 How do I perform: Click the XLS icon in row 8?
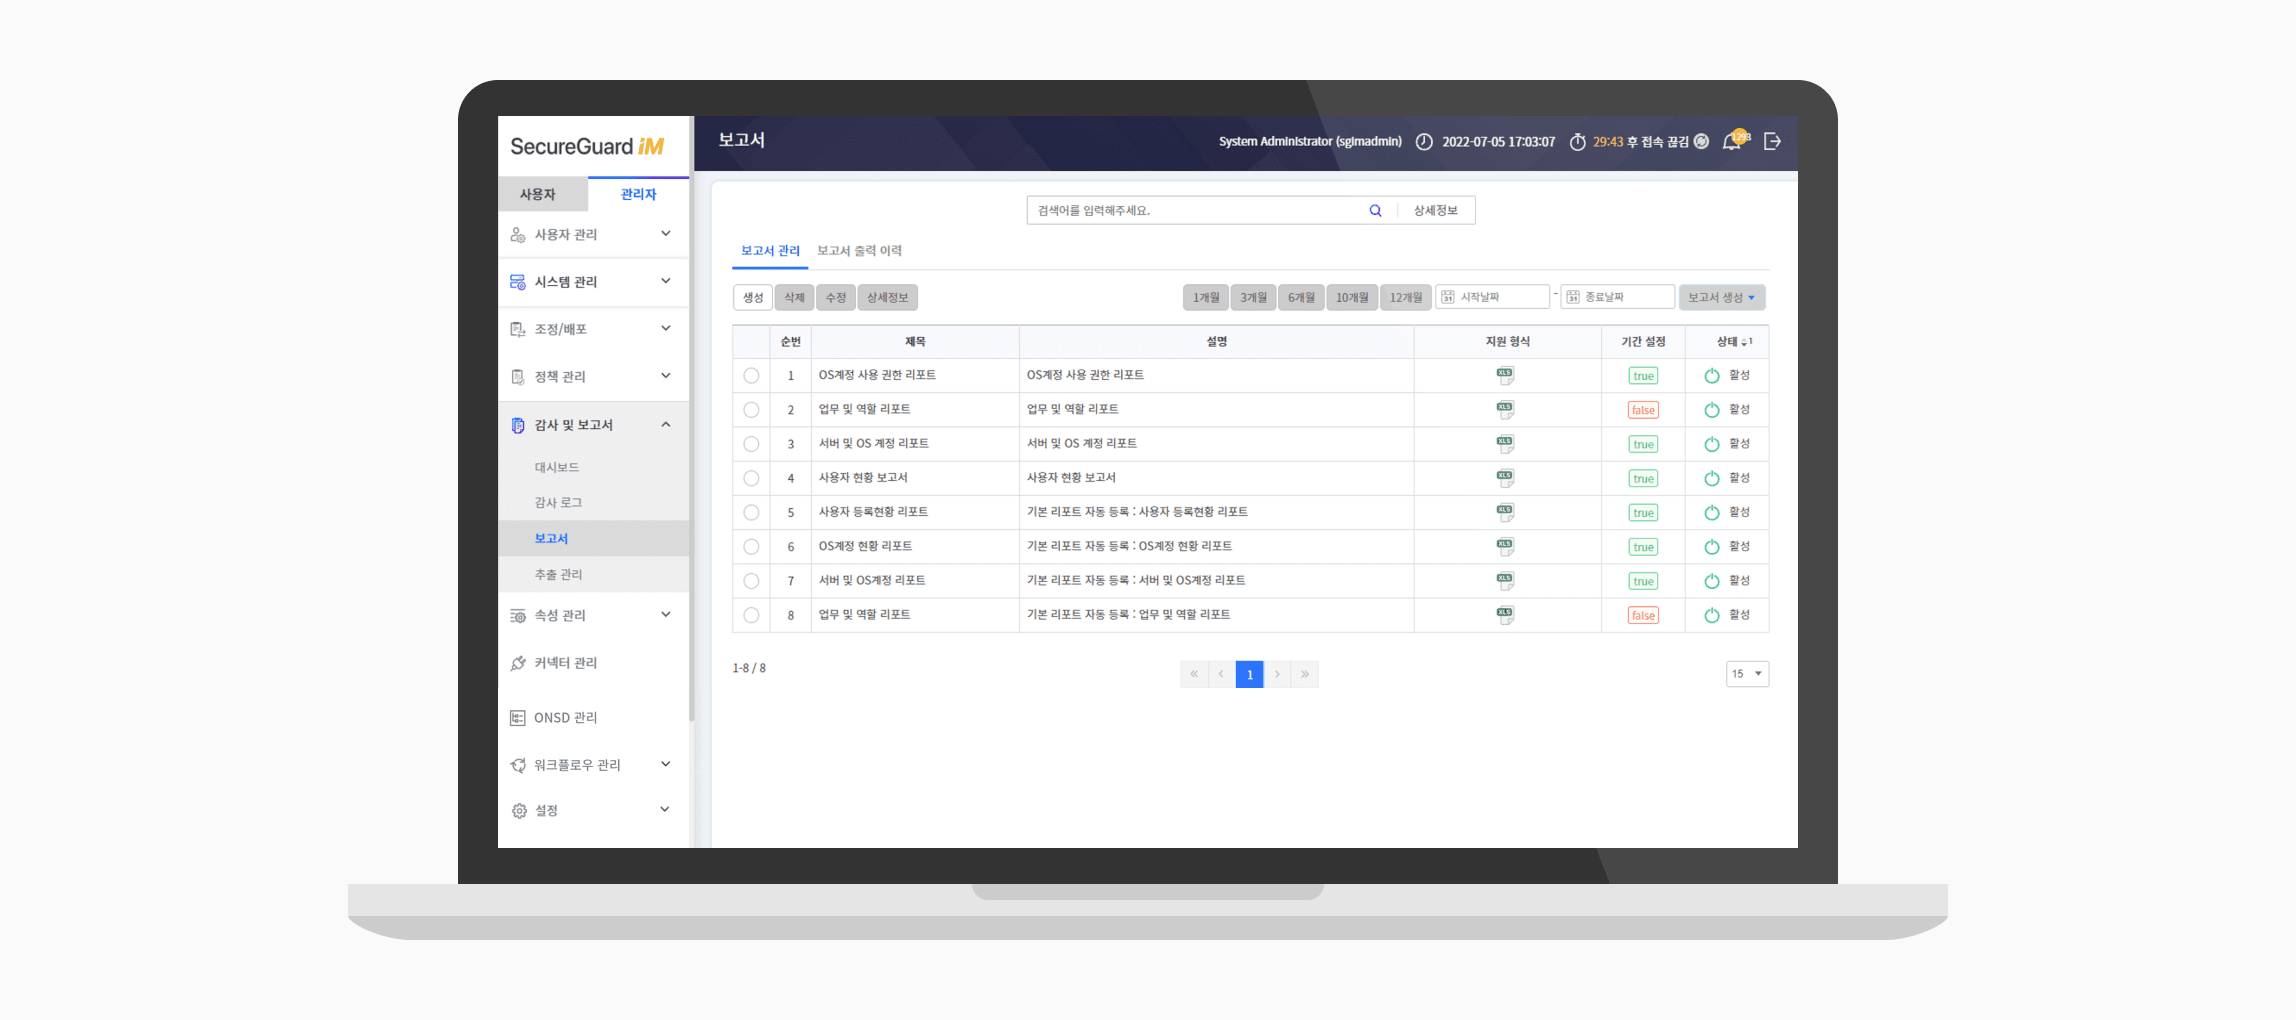(x=1505, y=615)
